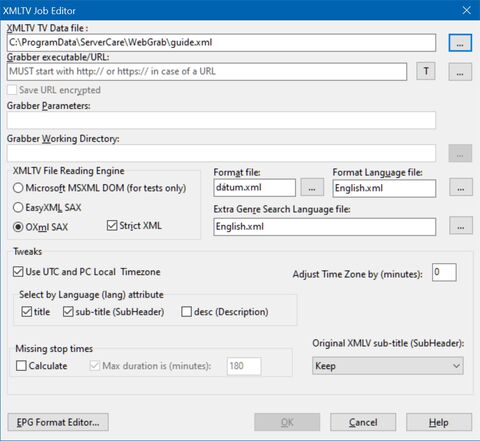Browse for the Format file
480x441 pixels.
tap(312, 187)
